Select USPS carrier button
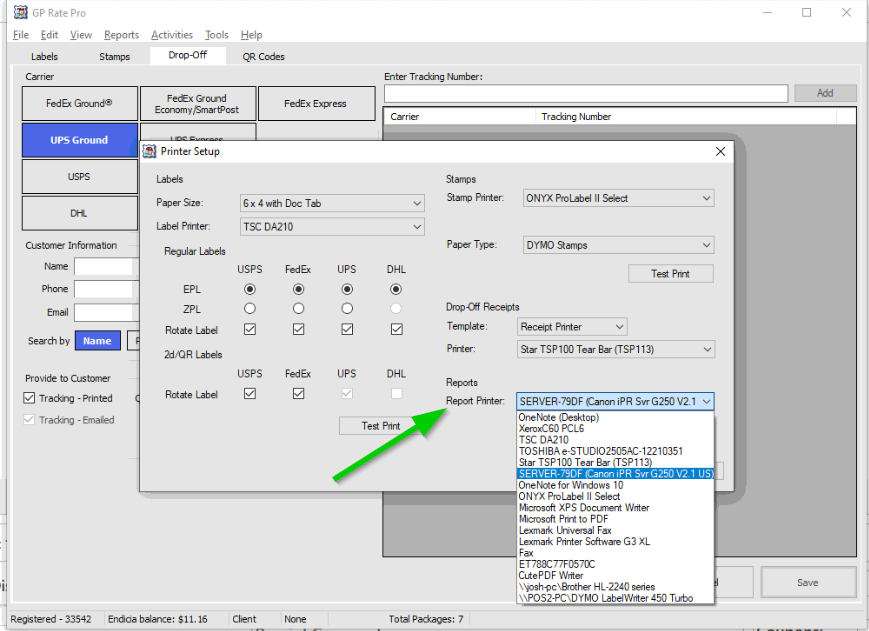The height and width of the screenshot is (631, 869). tap(79, 177)
